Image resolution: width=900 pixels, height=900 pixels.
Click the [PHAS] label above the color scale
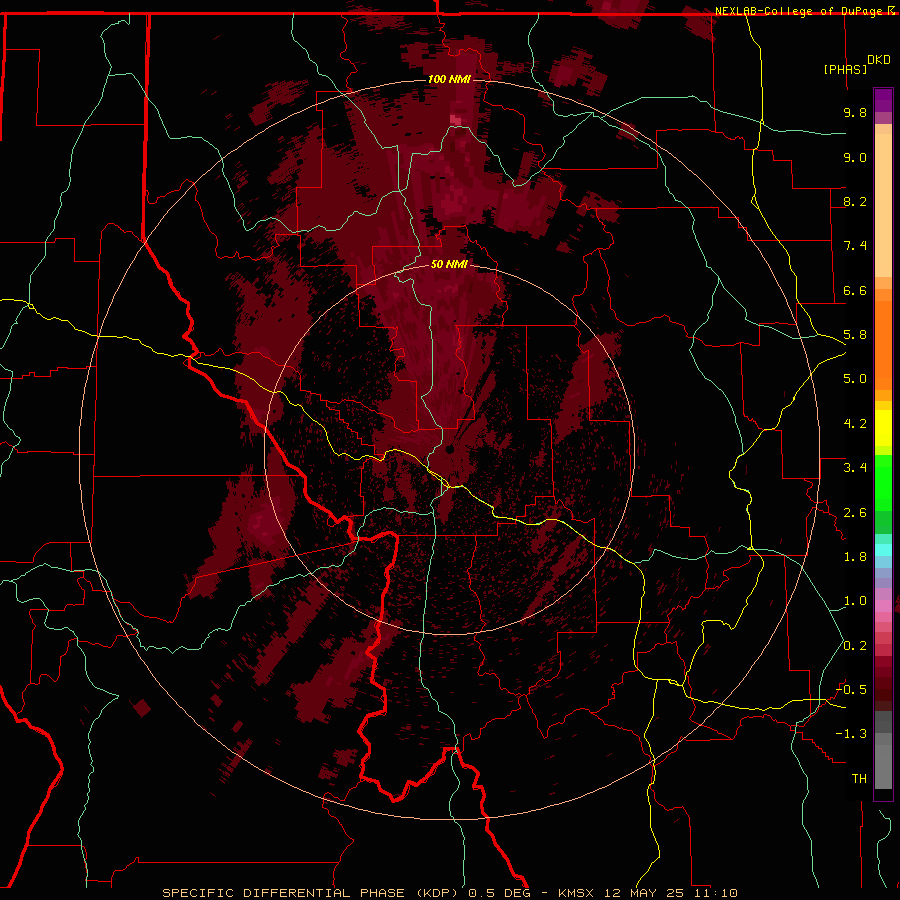point(845,69)
